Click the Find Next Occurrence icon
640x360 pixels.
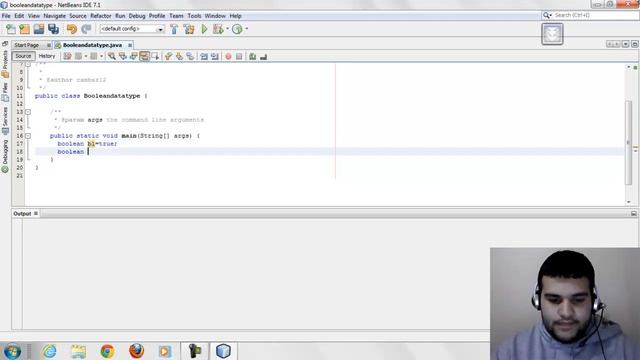pos(133,56)
